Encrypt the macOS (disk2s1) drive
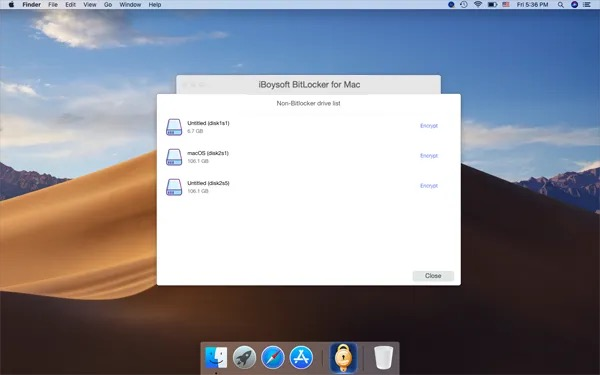 point(429,156)
